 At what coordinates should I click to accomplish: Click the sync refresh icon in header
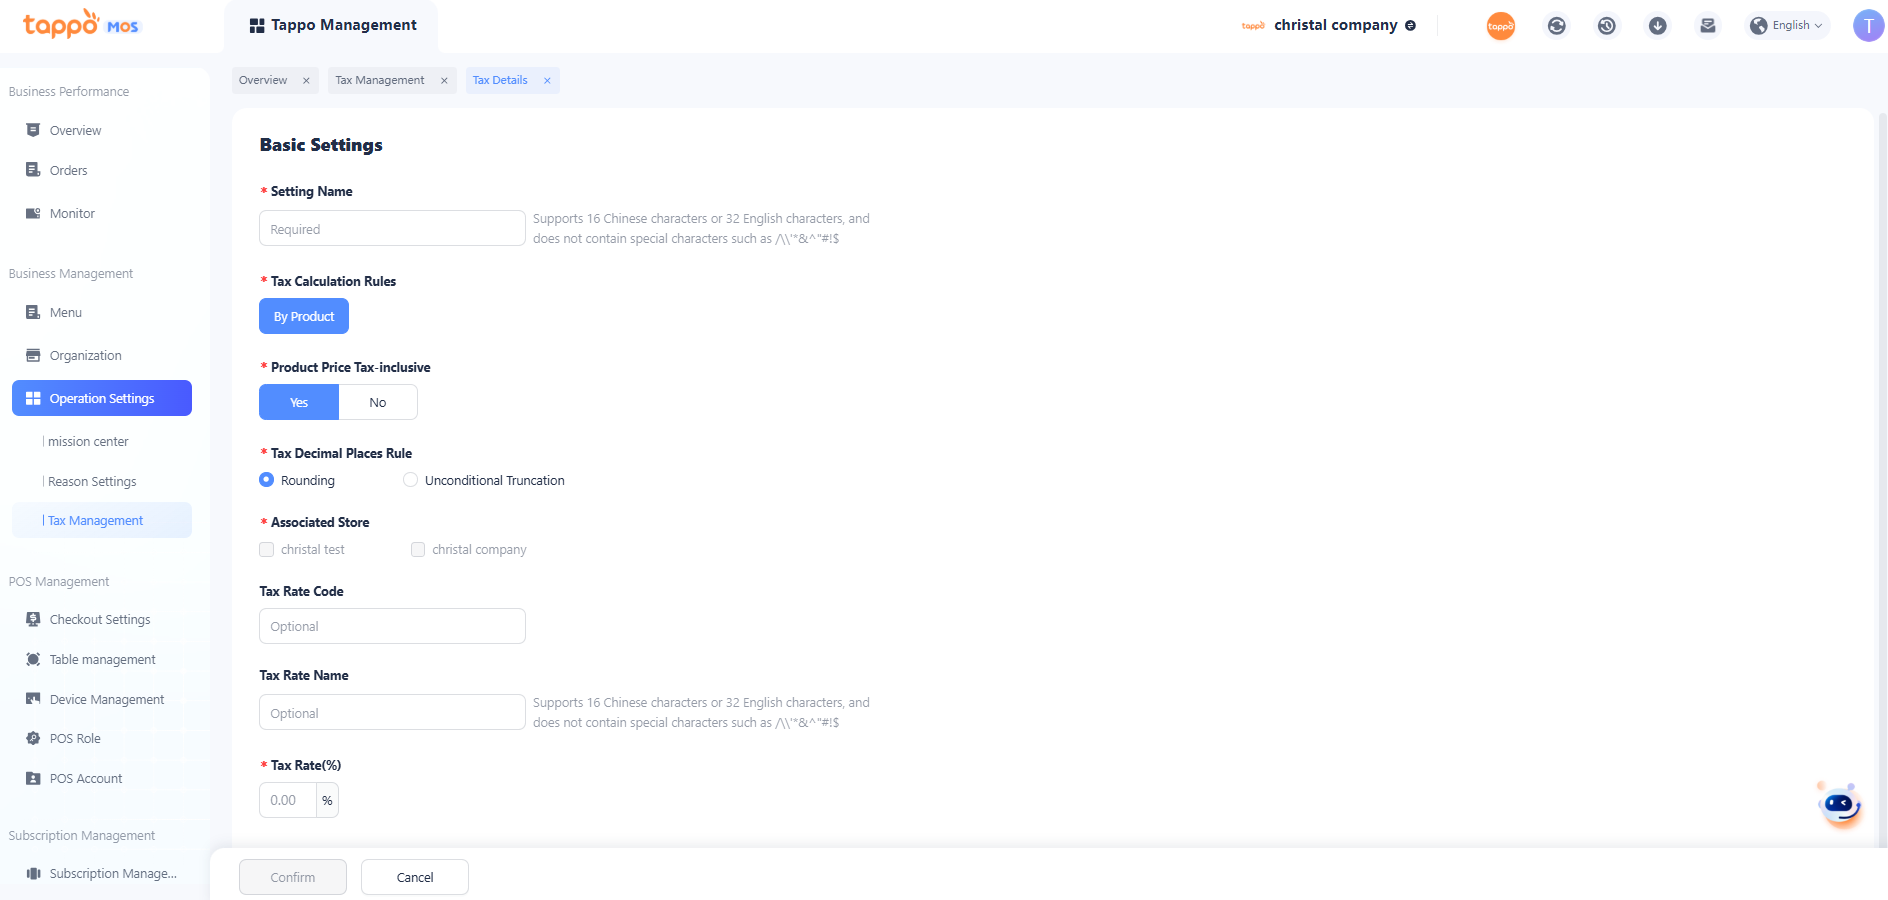point(1556,26)
